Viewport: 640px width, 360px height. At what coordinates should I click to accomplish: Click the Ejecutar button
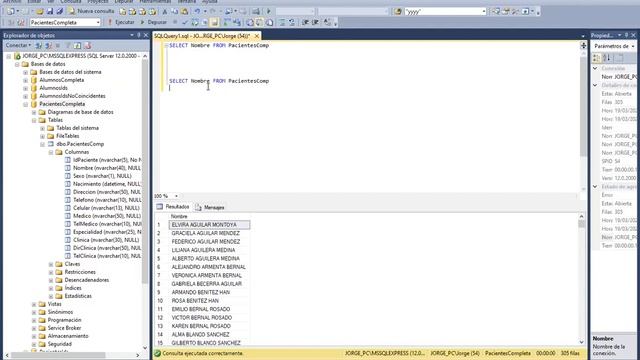pos(121,22)
